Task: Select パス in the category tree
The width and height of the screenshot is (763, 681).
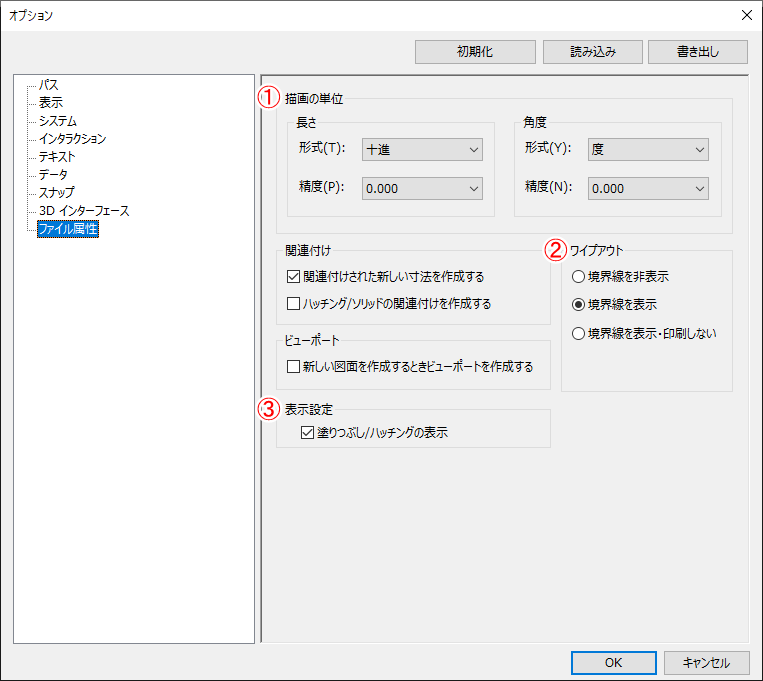Action: click(x=48, y=85)
